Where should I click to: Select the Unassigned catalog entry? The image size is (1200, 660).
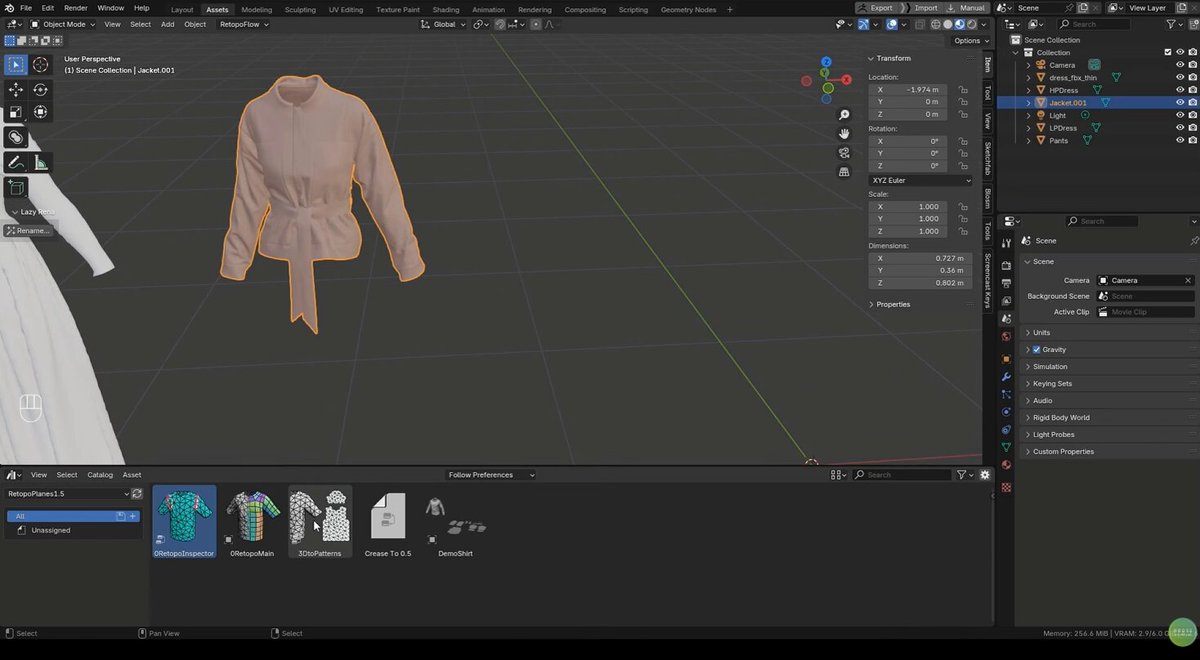[x=51, y=530]
